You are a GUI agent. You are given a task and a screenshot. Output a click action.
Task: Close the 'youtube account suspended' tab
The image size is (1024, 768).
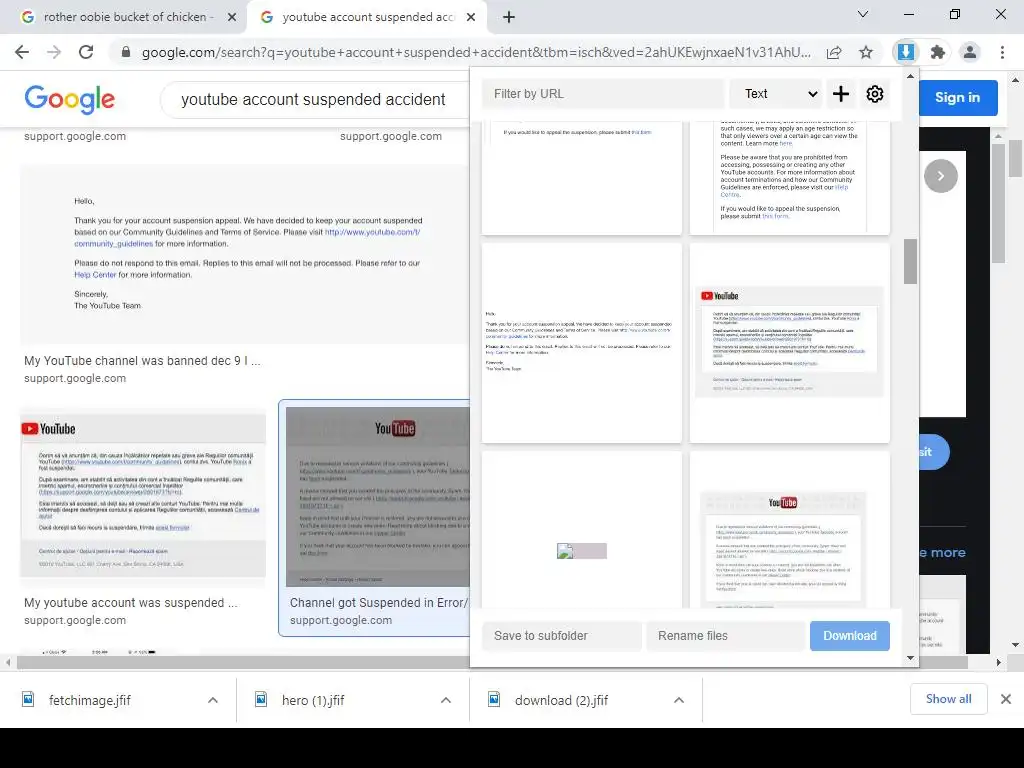(471, 17)
